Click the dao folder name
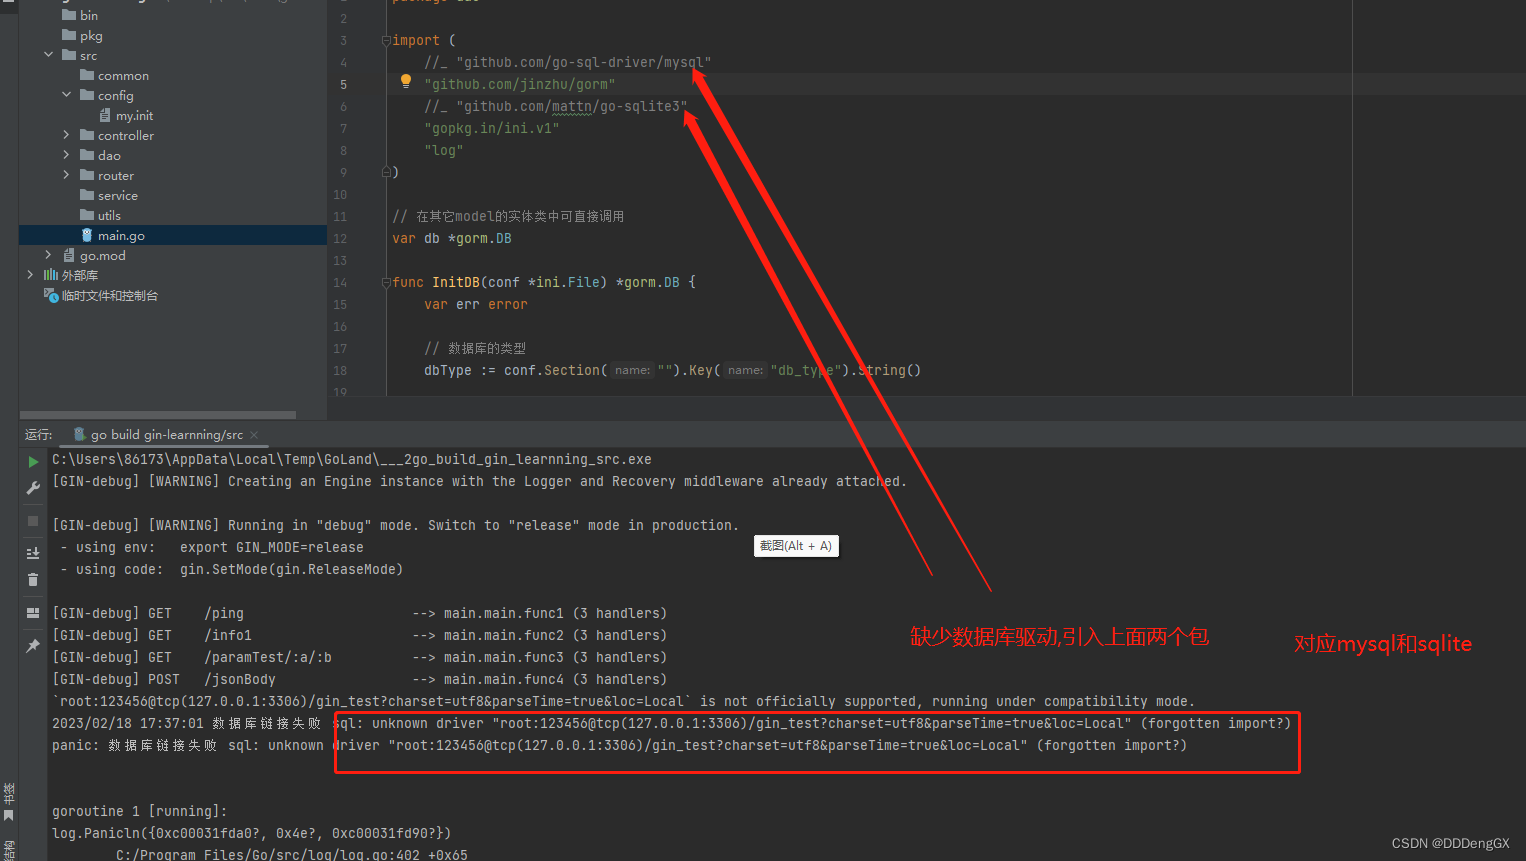Screen dimensions: 1526x861 point(109,155)
